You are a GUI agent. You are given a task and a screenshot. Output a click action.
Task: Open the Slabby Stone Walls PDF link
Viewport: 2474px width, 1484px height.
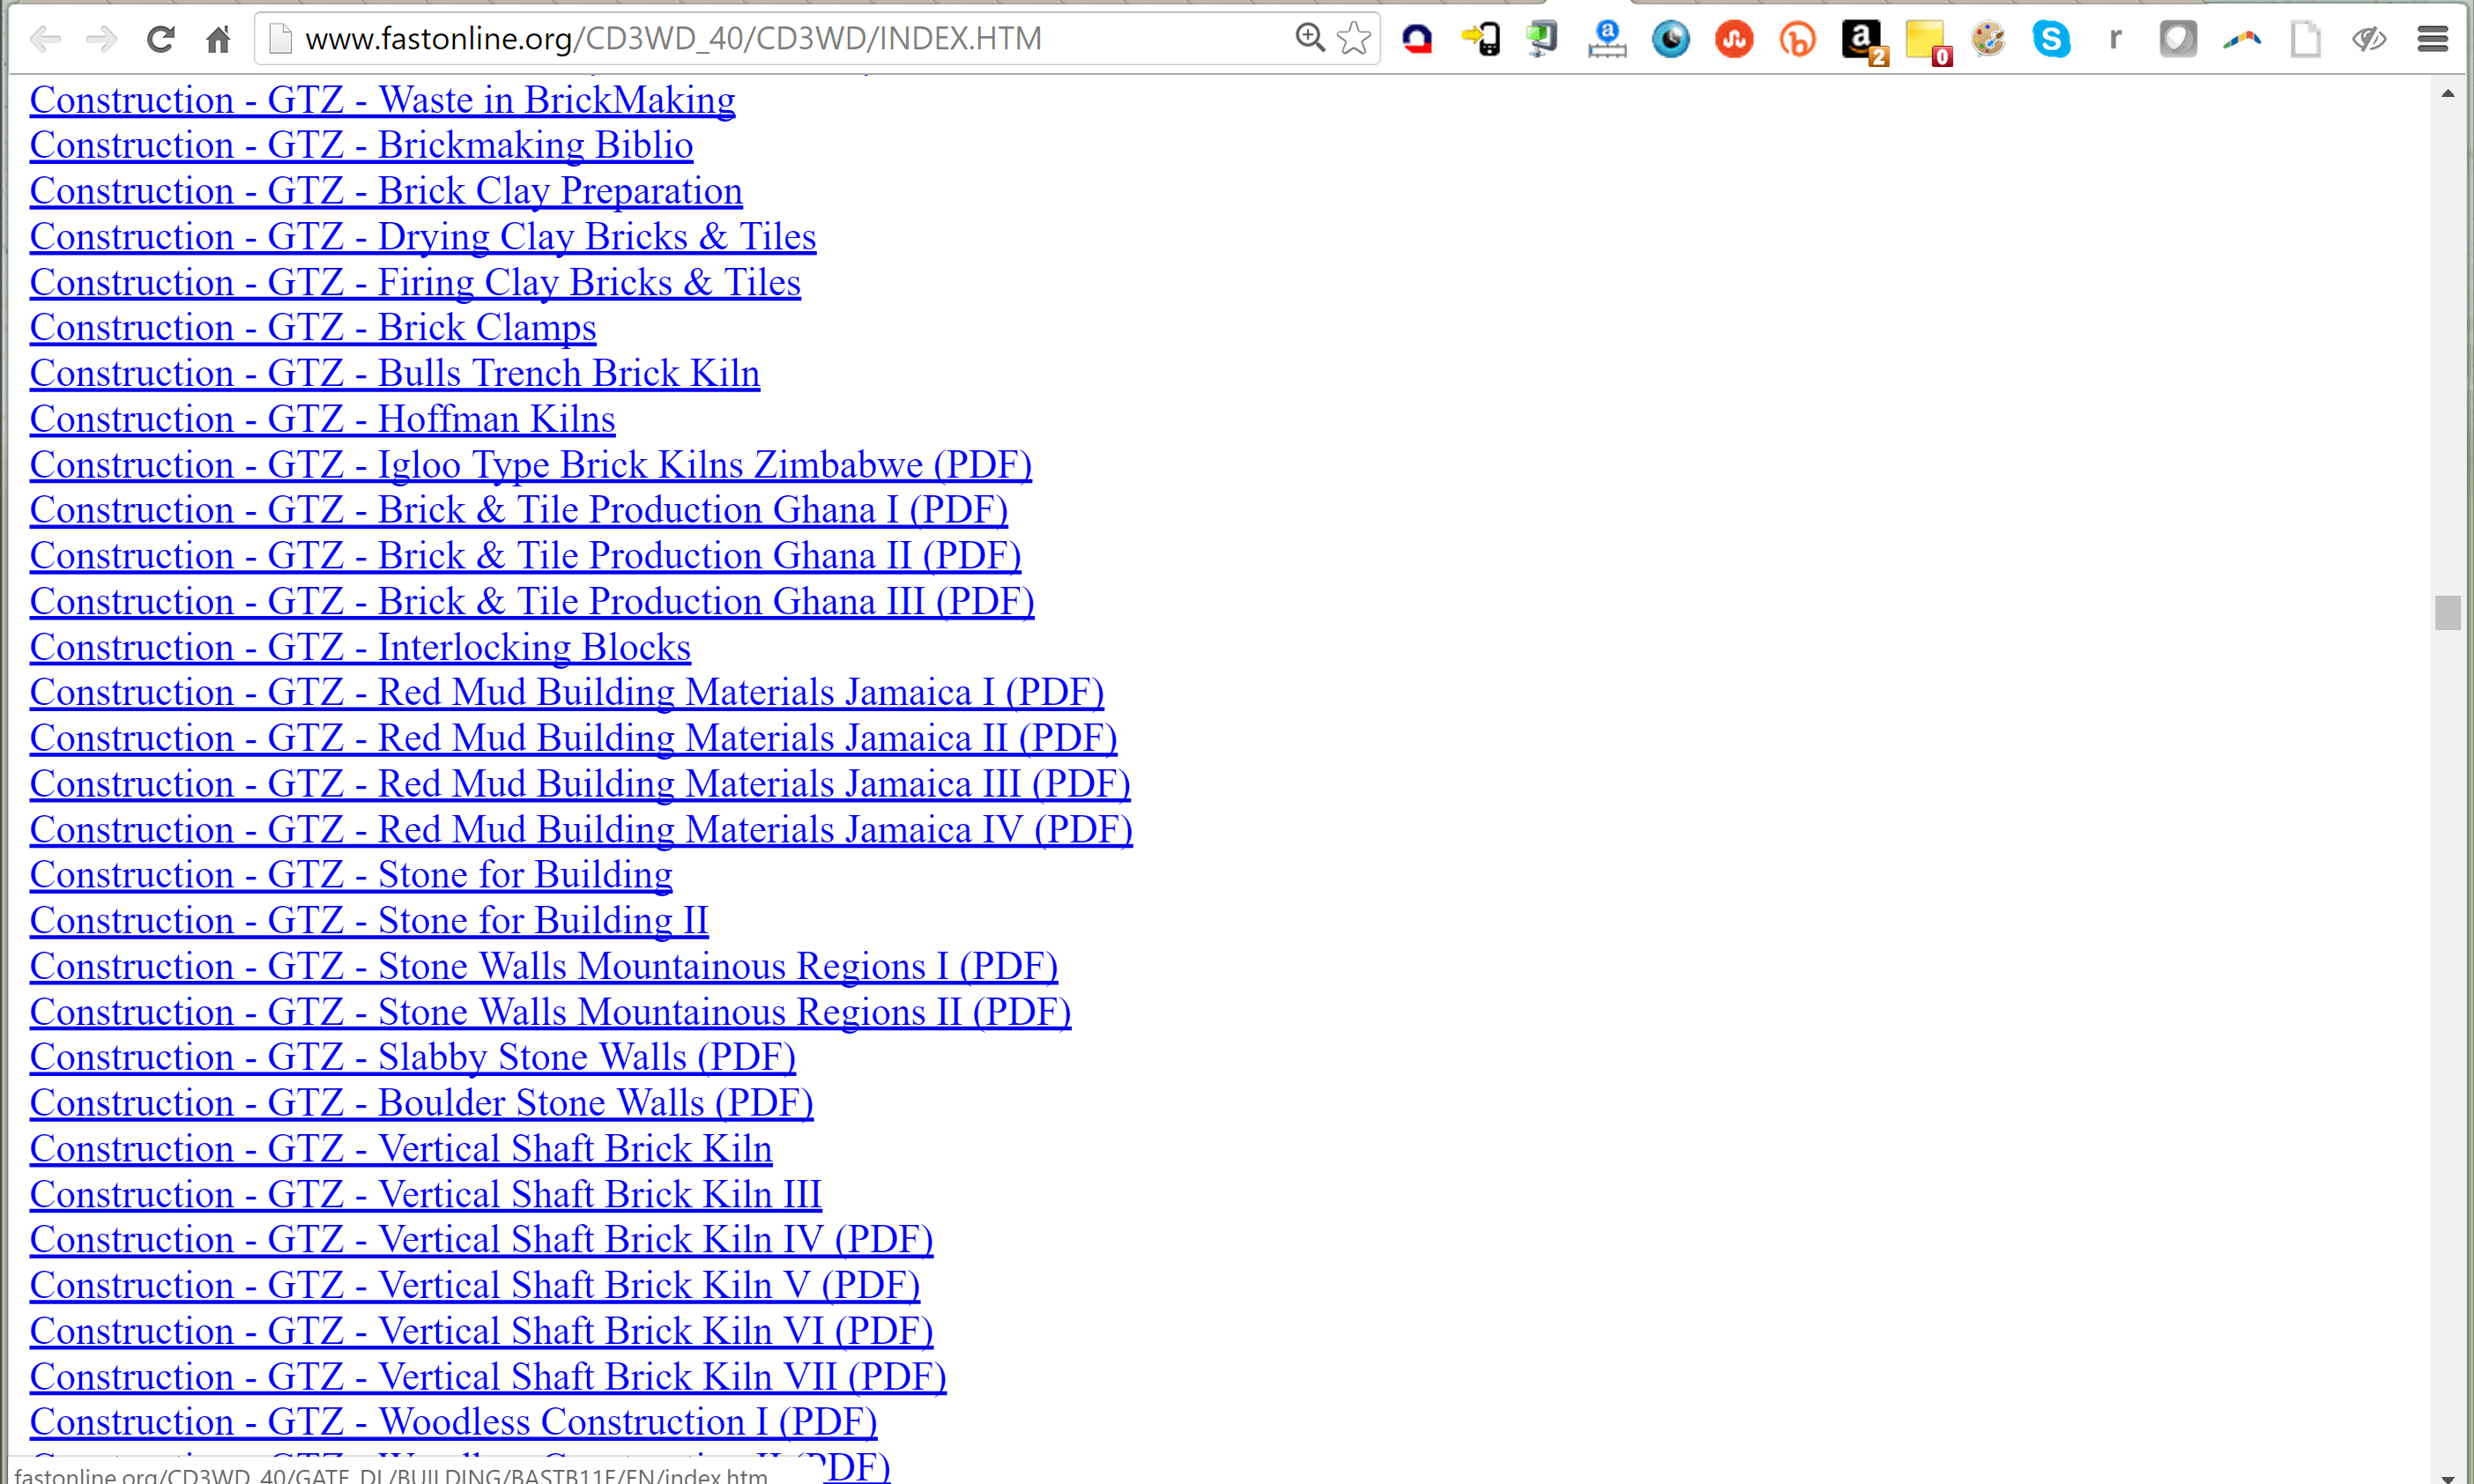tap(413, 1057)
